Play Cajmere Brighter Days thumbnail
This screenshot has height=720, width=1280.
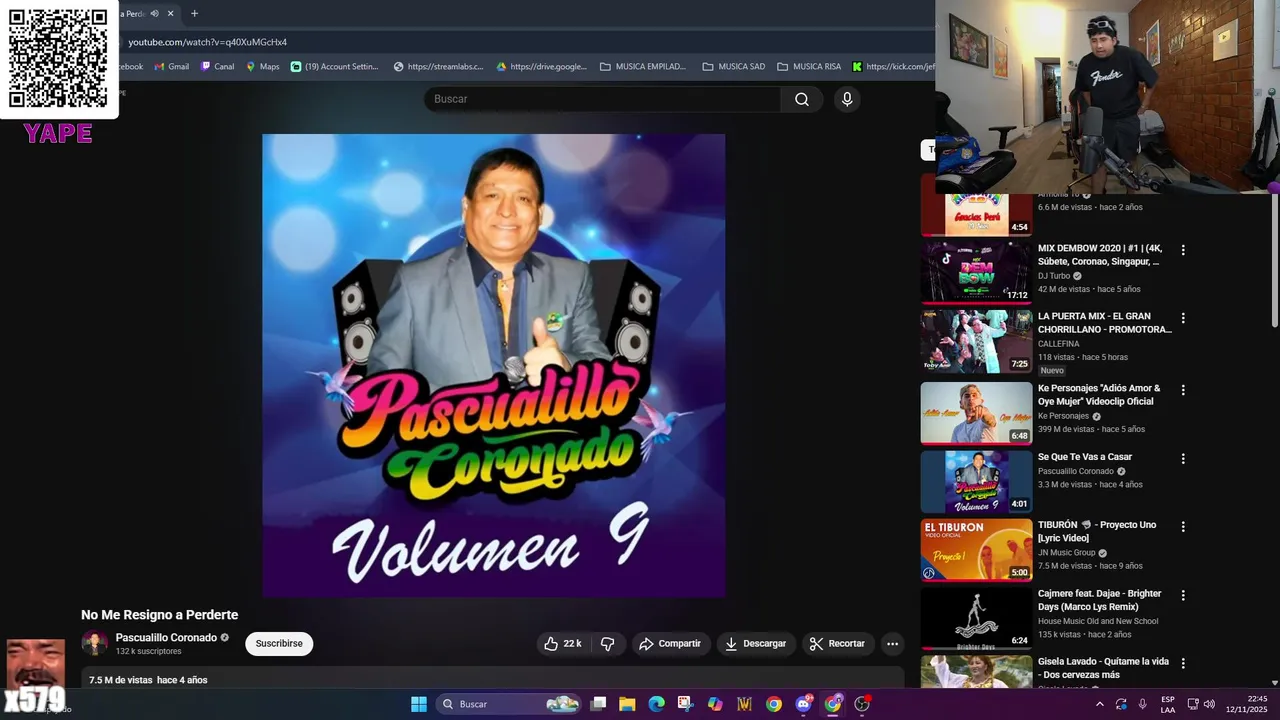click(976, 618)
